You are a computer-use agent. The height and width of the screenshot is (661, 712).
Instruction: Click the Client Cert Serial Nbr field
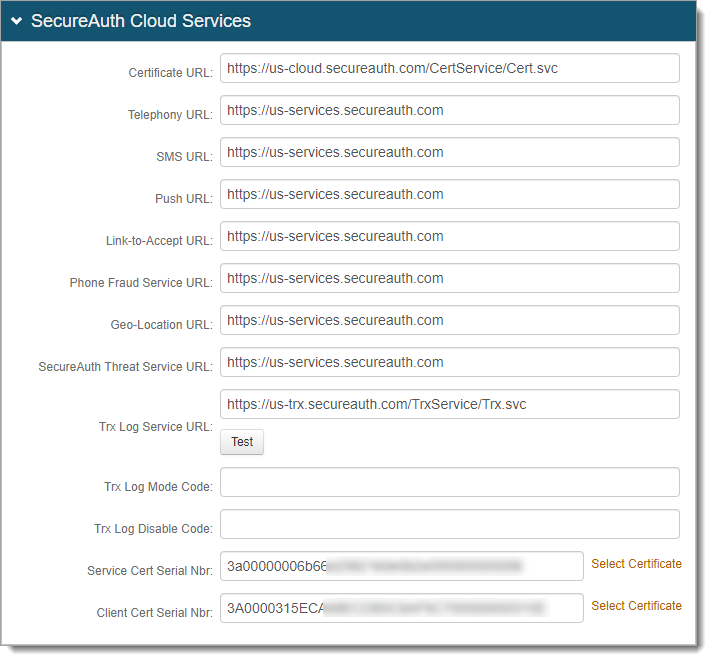401,609
